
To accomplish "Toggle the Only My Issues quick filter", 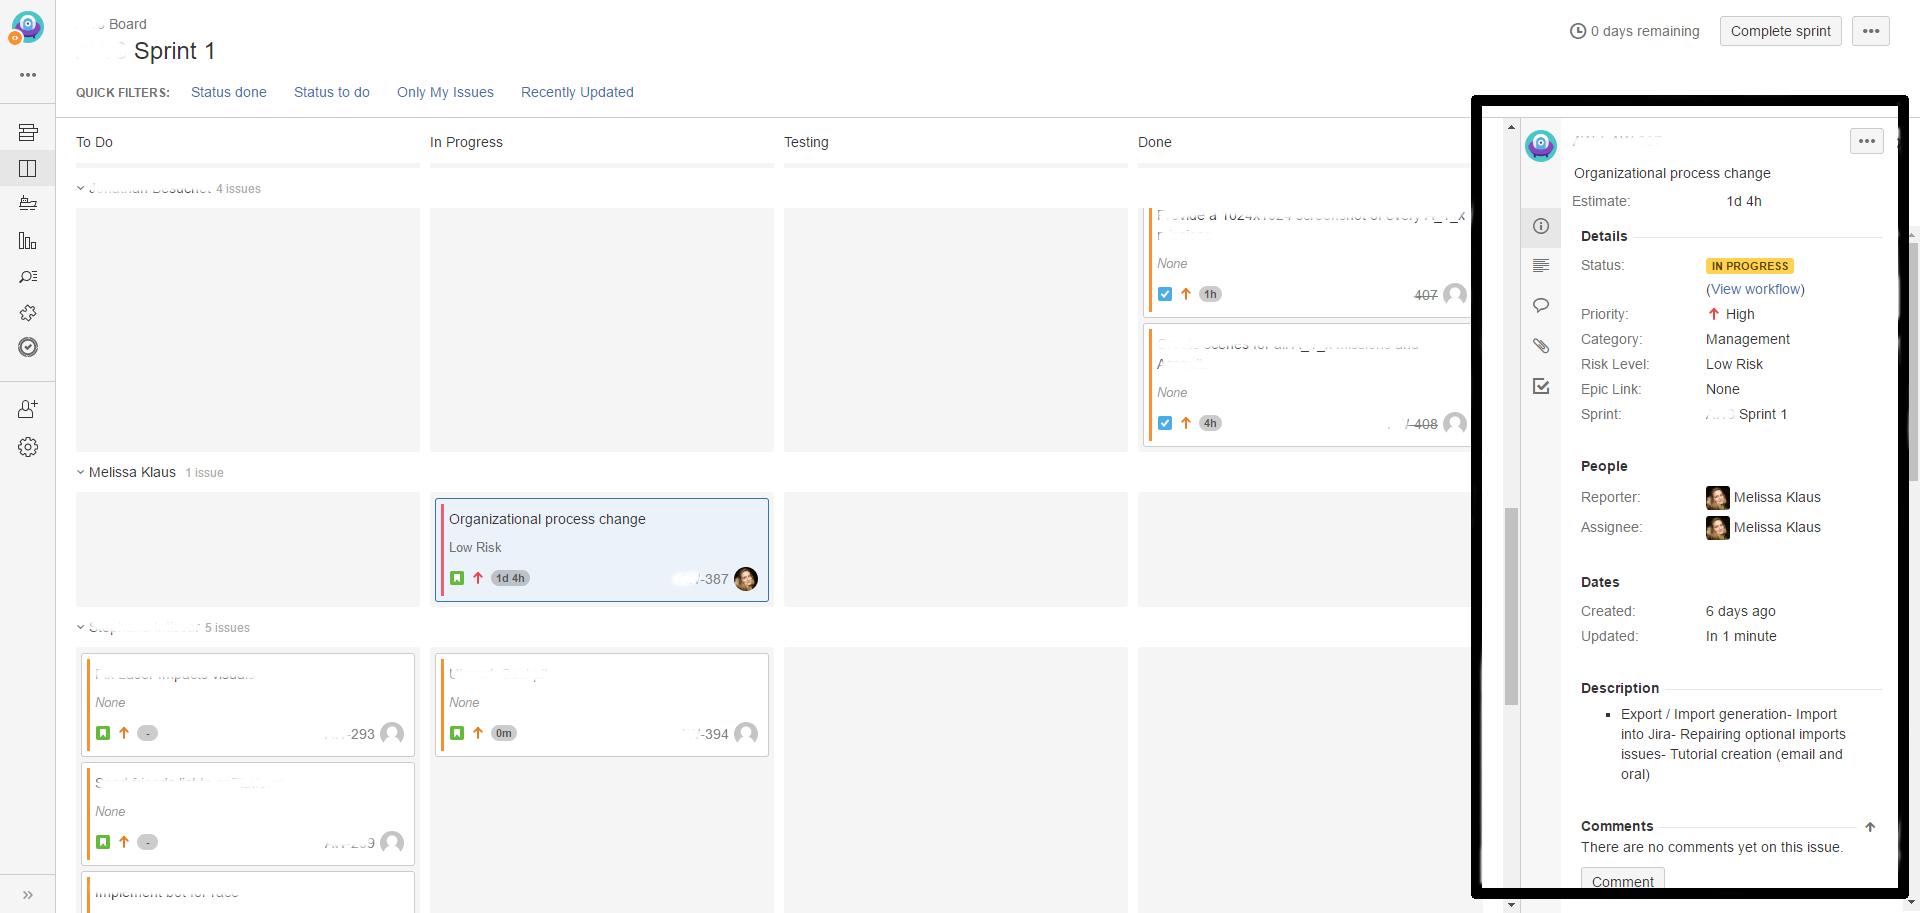I will (445, 92).
